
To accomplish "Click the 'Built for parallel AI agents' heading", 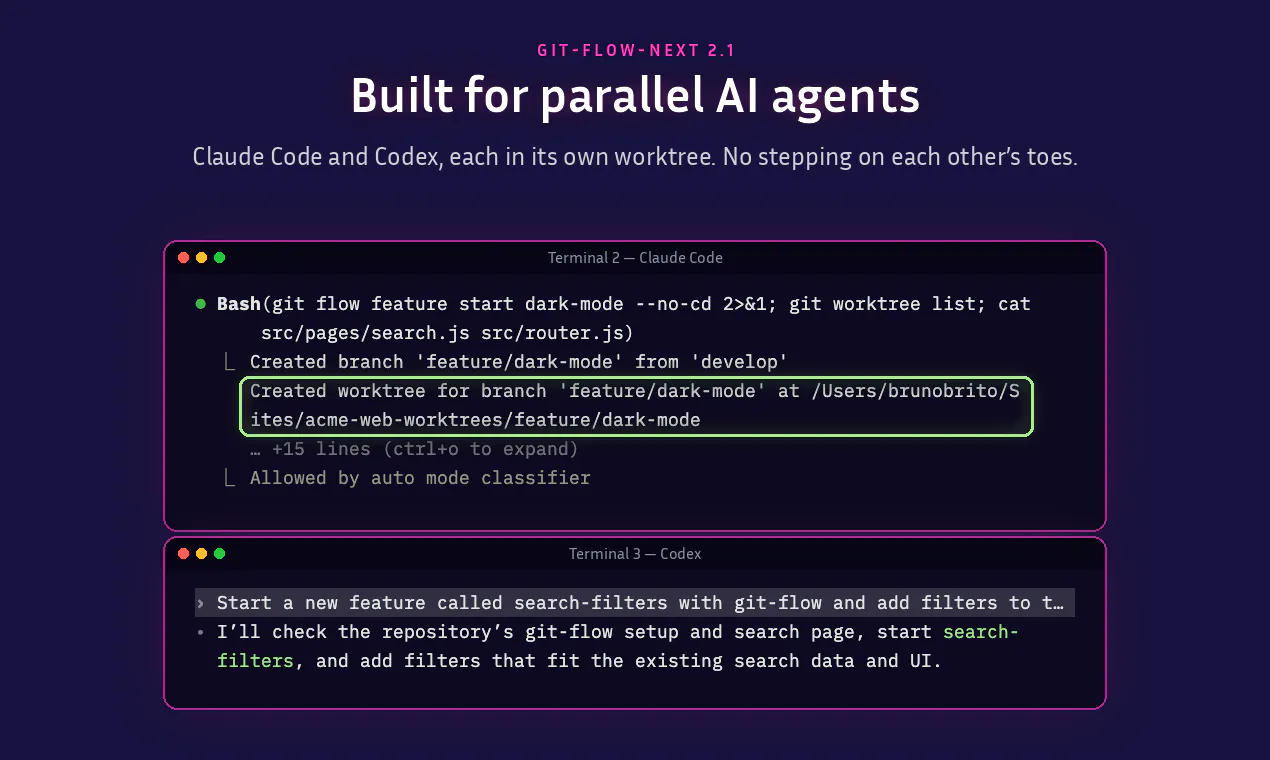I will [635, 97].
